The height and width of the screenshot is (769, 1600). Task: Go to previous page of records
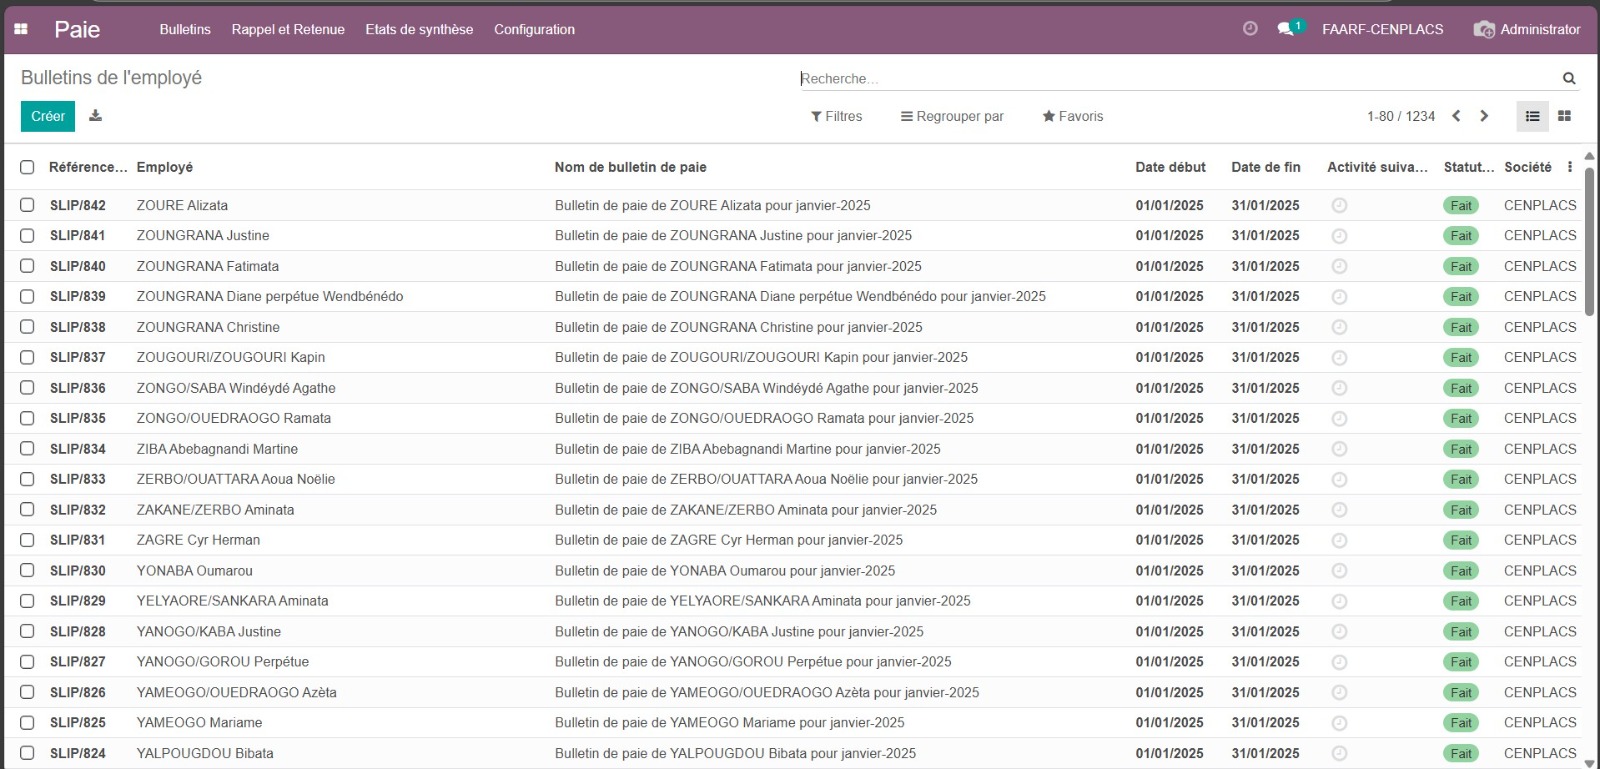1456,116
